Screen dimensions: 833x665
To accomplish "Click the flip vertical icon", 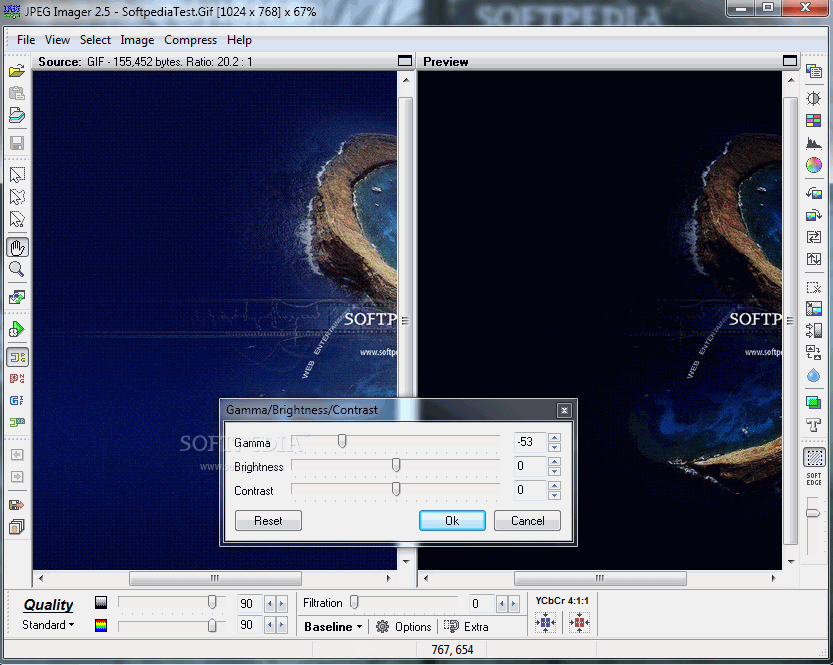I will pyautogui.click(x=813, y=259).
